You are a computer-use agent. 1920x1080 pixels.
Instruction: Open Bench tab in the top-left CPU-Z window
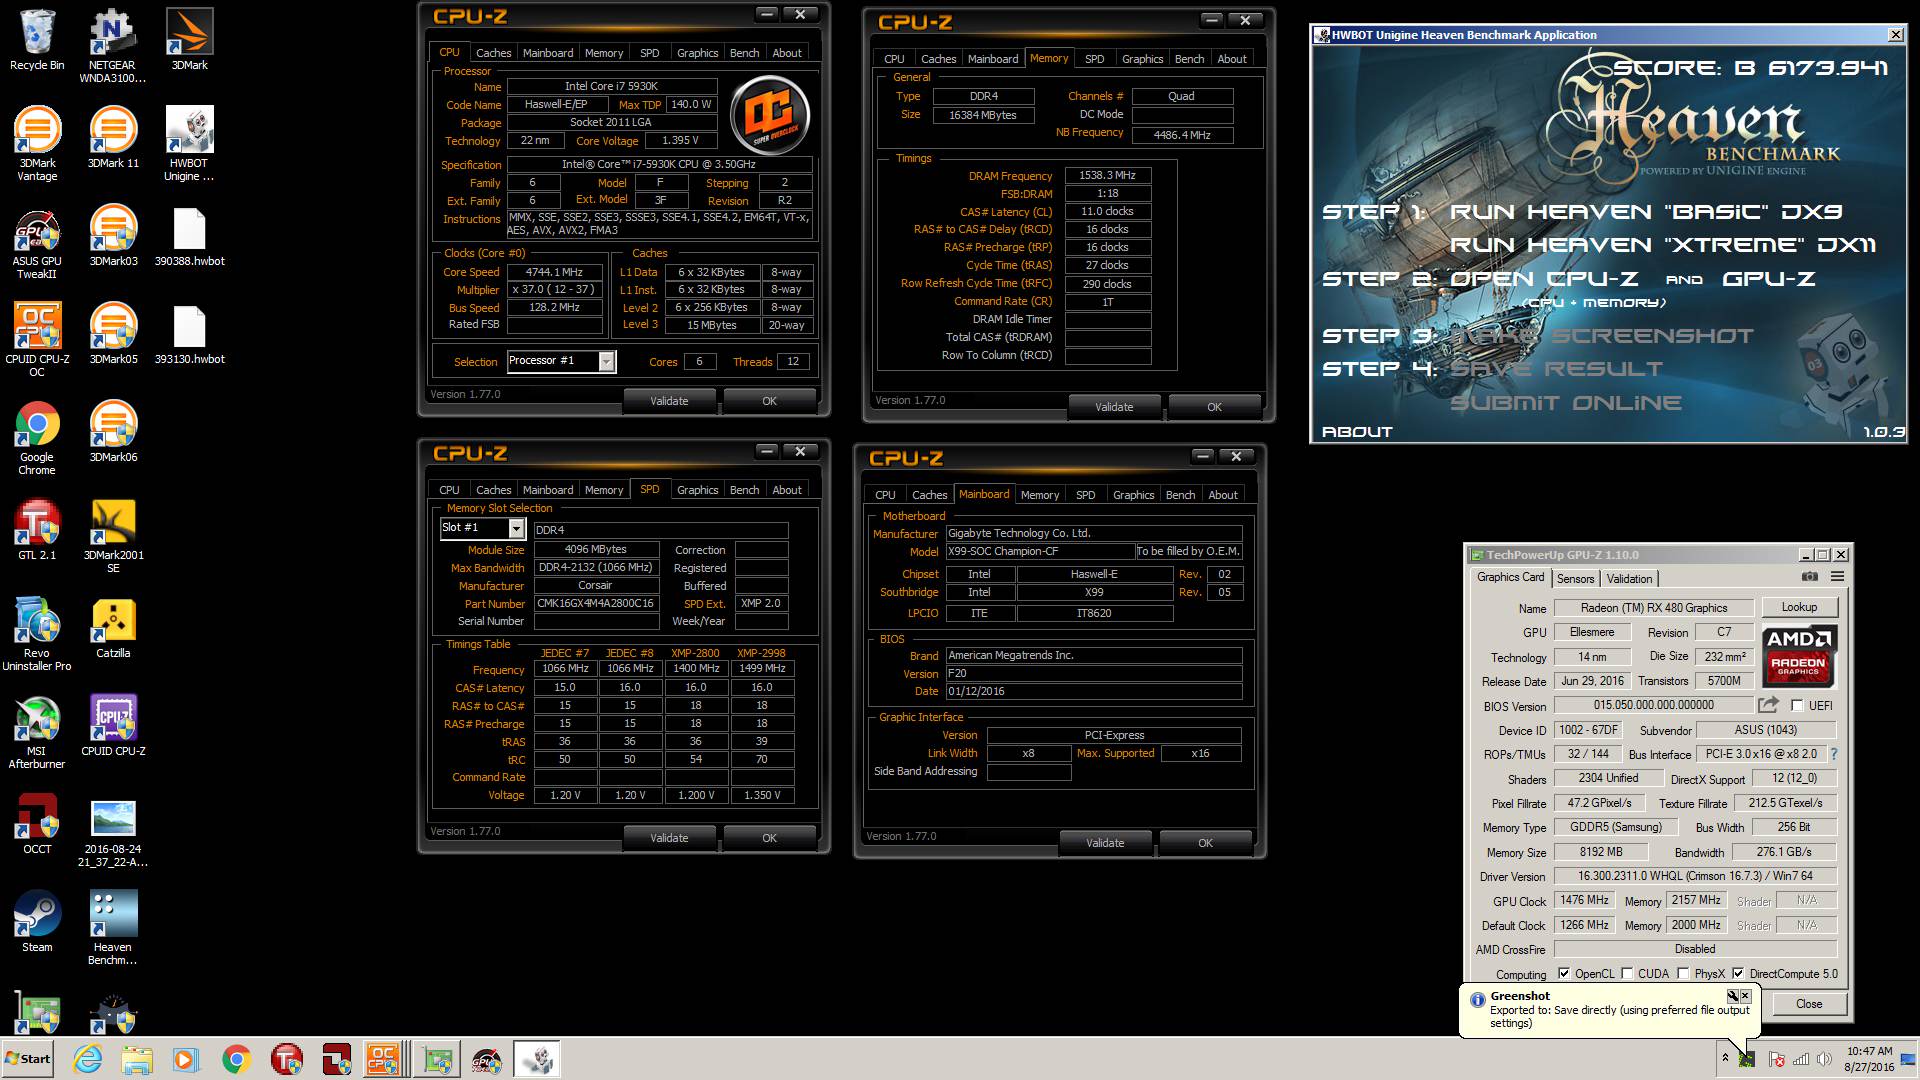[744, 53]
